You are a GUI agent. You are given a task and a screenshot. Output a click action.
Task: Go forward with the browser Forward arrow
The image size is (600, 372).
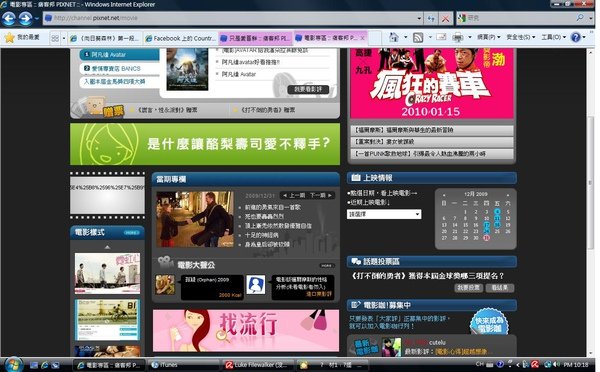(x=25, y=18)
